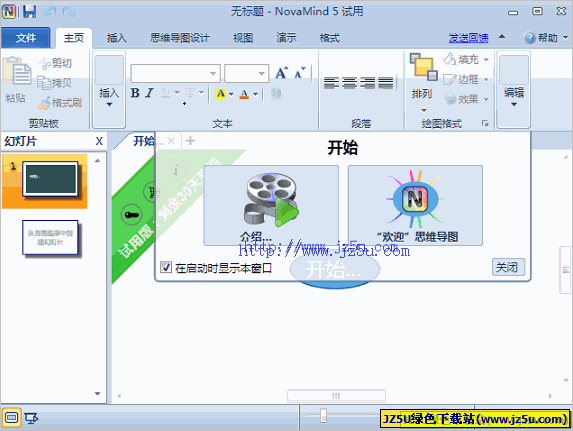573x431 pixels.
Task: Expand the Insert (插入) ribbon button
Action: pyautogui.click(x=109, y=91)
